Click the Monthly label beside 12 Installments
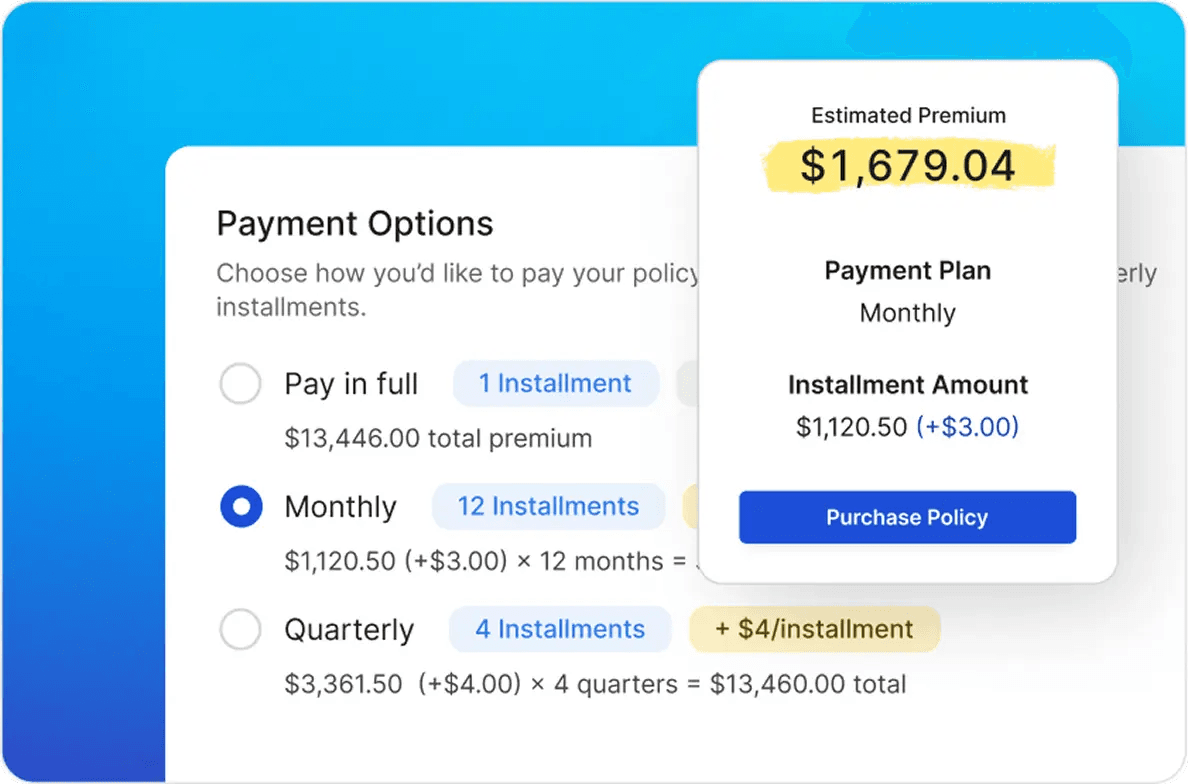Viewport: 1188px width, 784px height. tap(340, 507)
